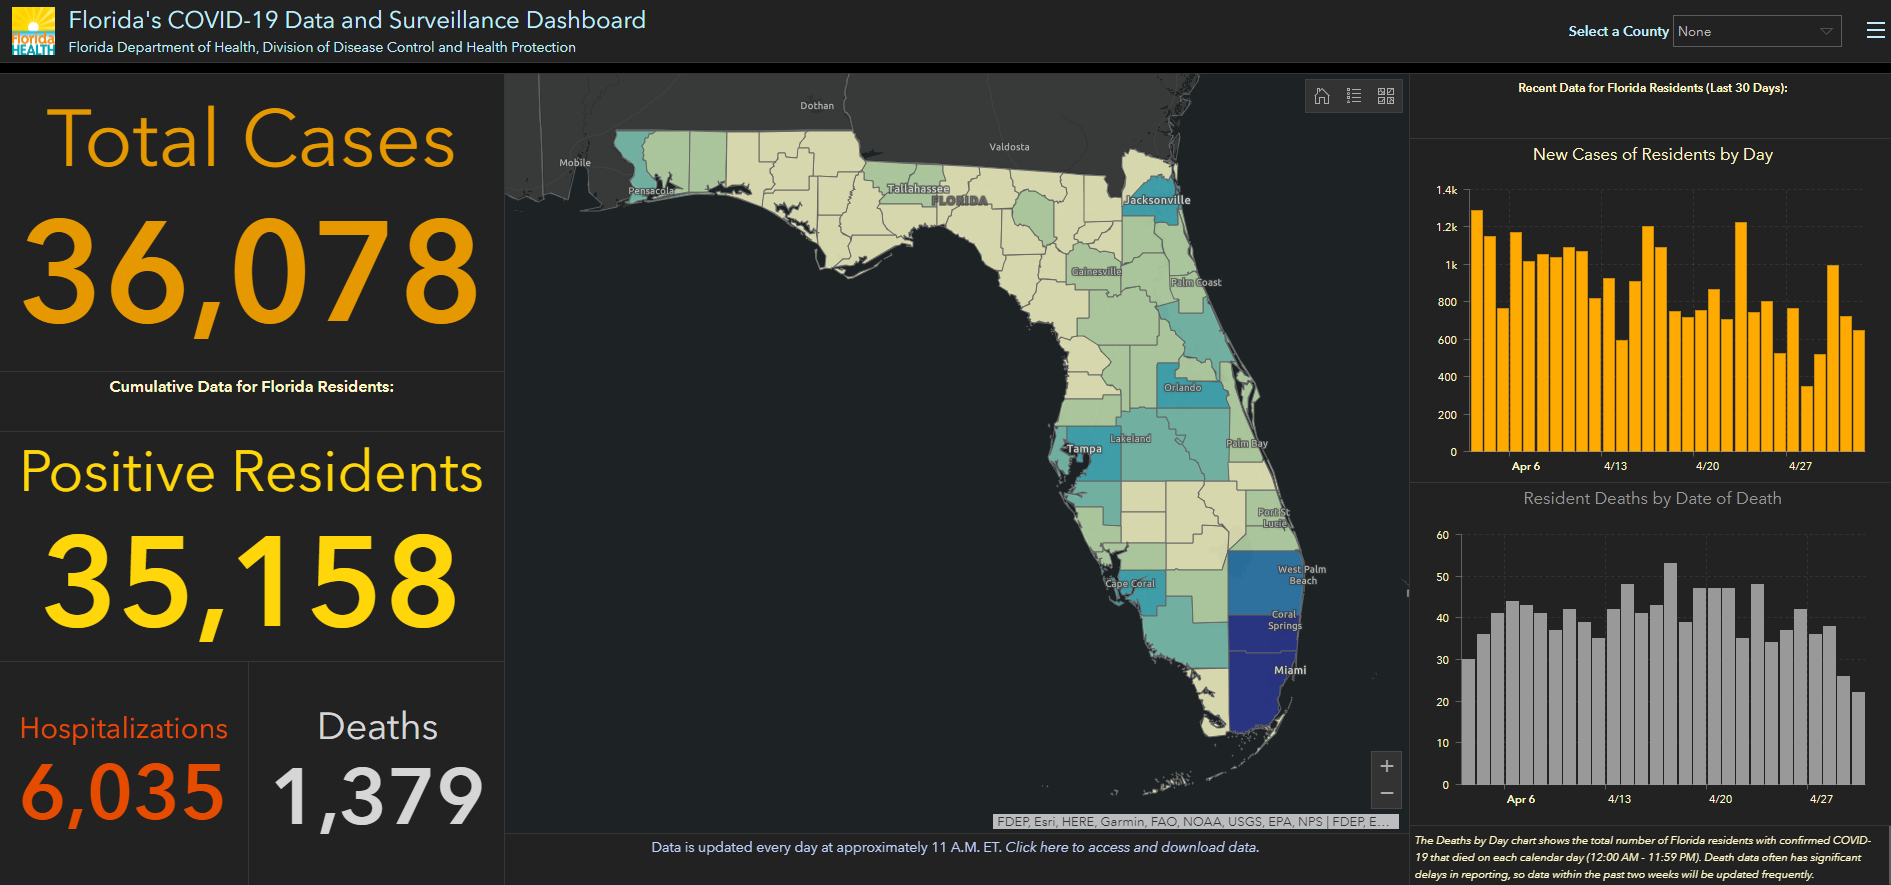Click the Deaths value 1,379
The width and height of the screenshot is (1891, 885).
coord(378,797)
